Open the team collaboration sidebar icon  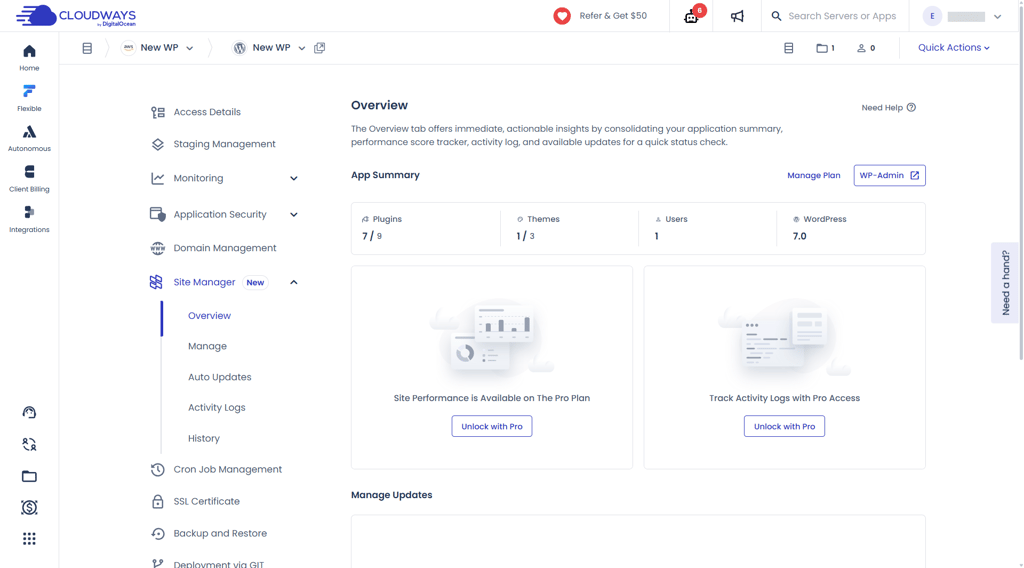coord(29,444)
